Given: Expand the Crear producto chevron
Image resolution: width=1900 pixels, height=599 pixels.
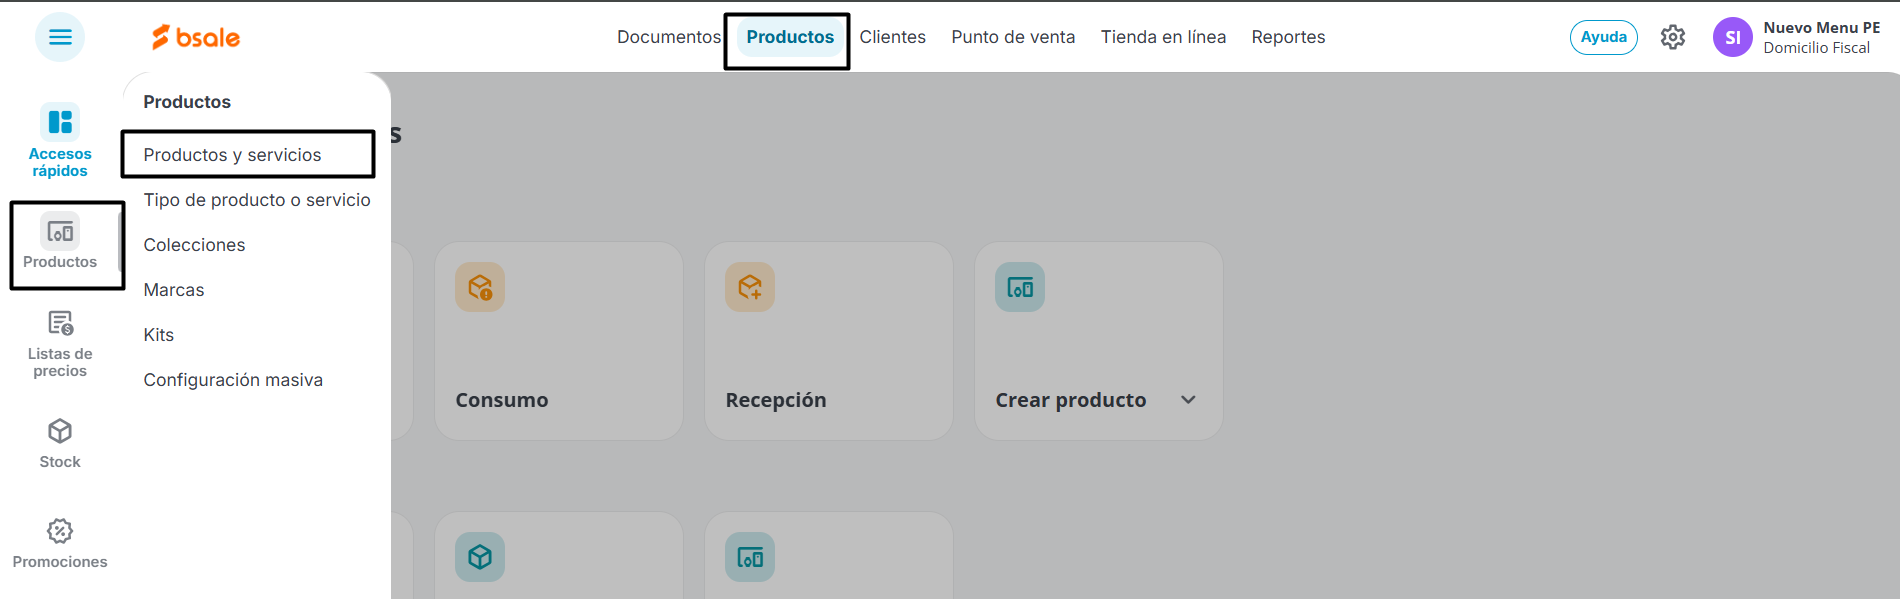Looking at the screenshot, I should pyautogui.click(x=1188, y=400).
